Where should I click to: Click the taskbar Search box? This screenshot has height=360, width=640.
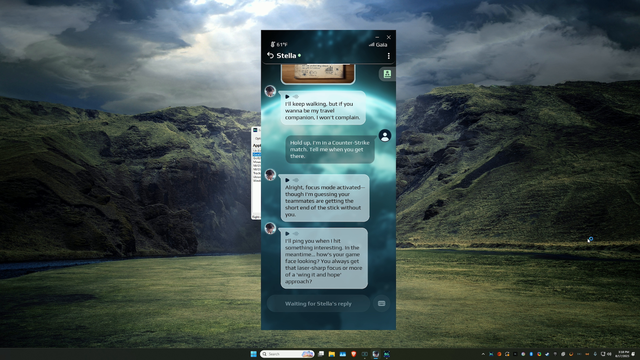(x=287, y=354)
